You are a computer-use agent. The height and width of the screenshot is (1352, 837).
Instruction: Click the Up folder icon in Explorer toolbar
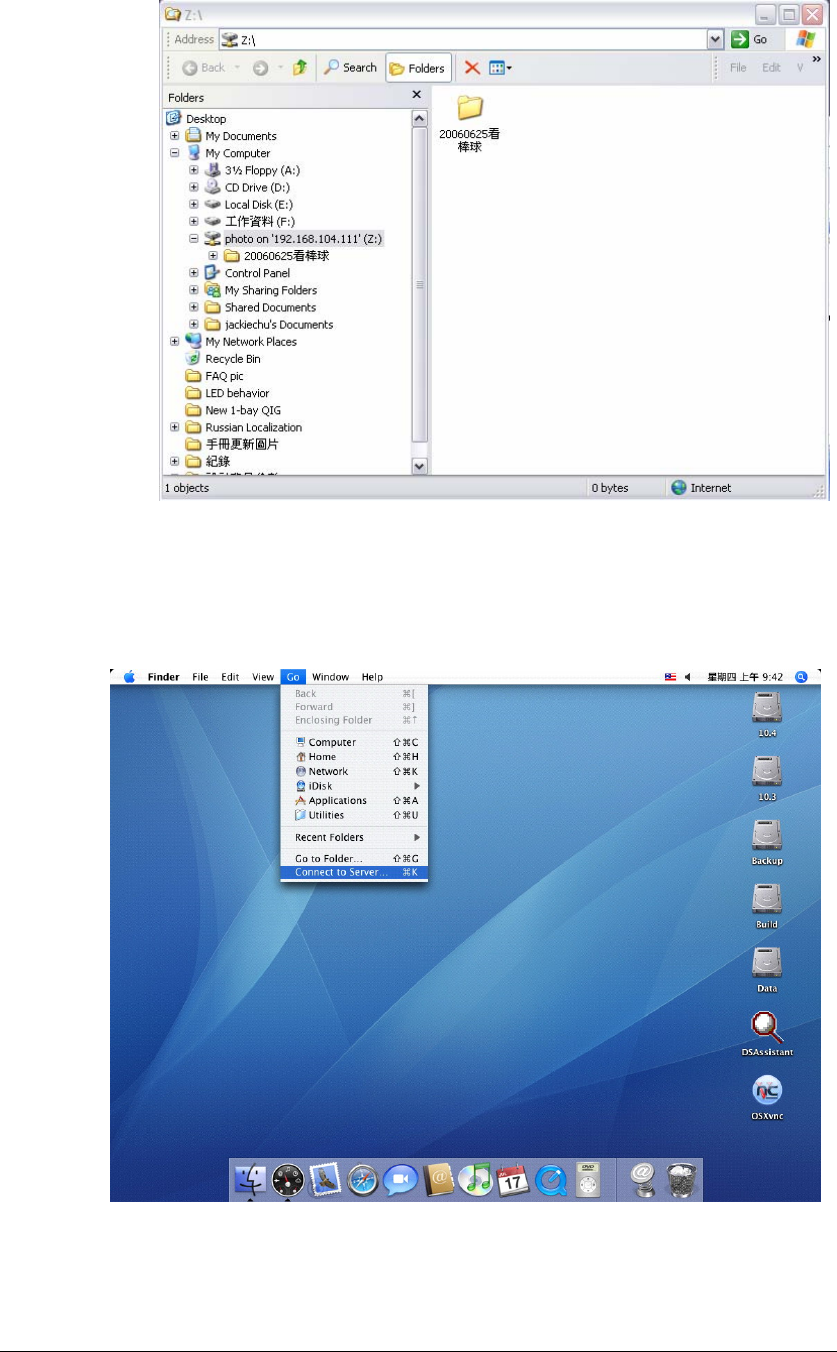coord(299,68)
